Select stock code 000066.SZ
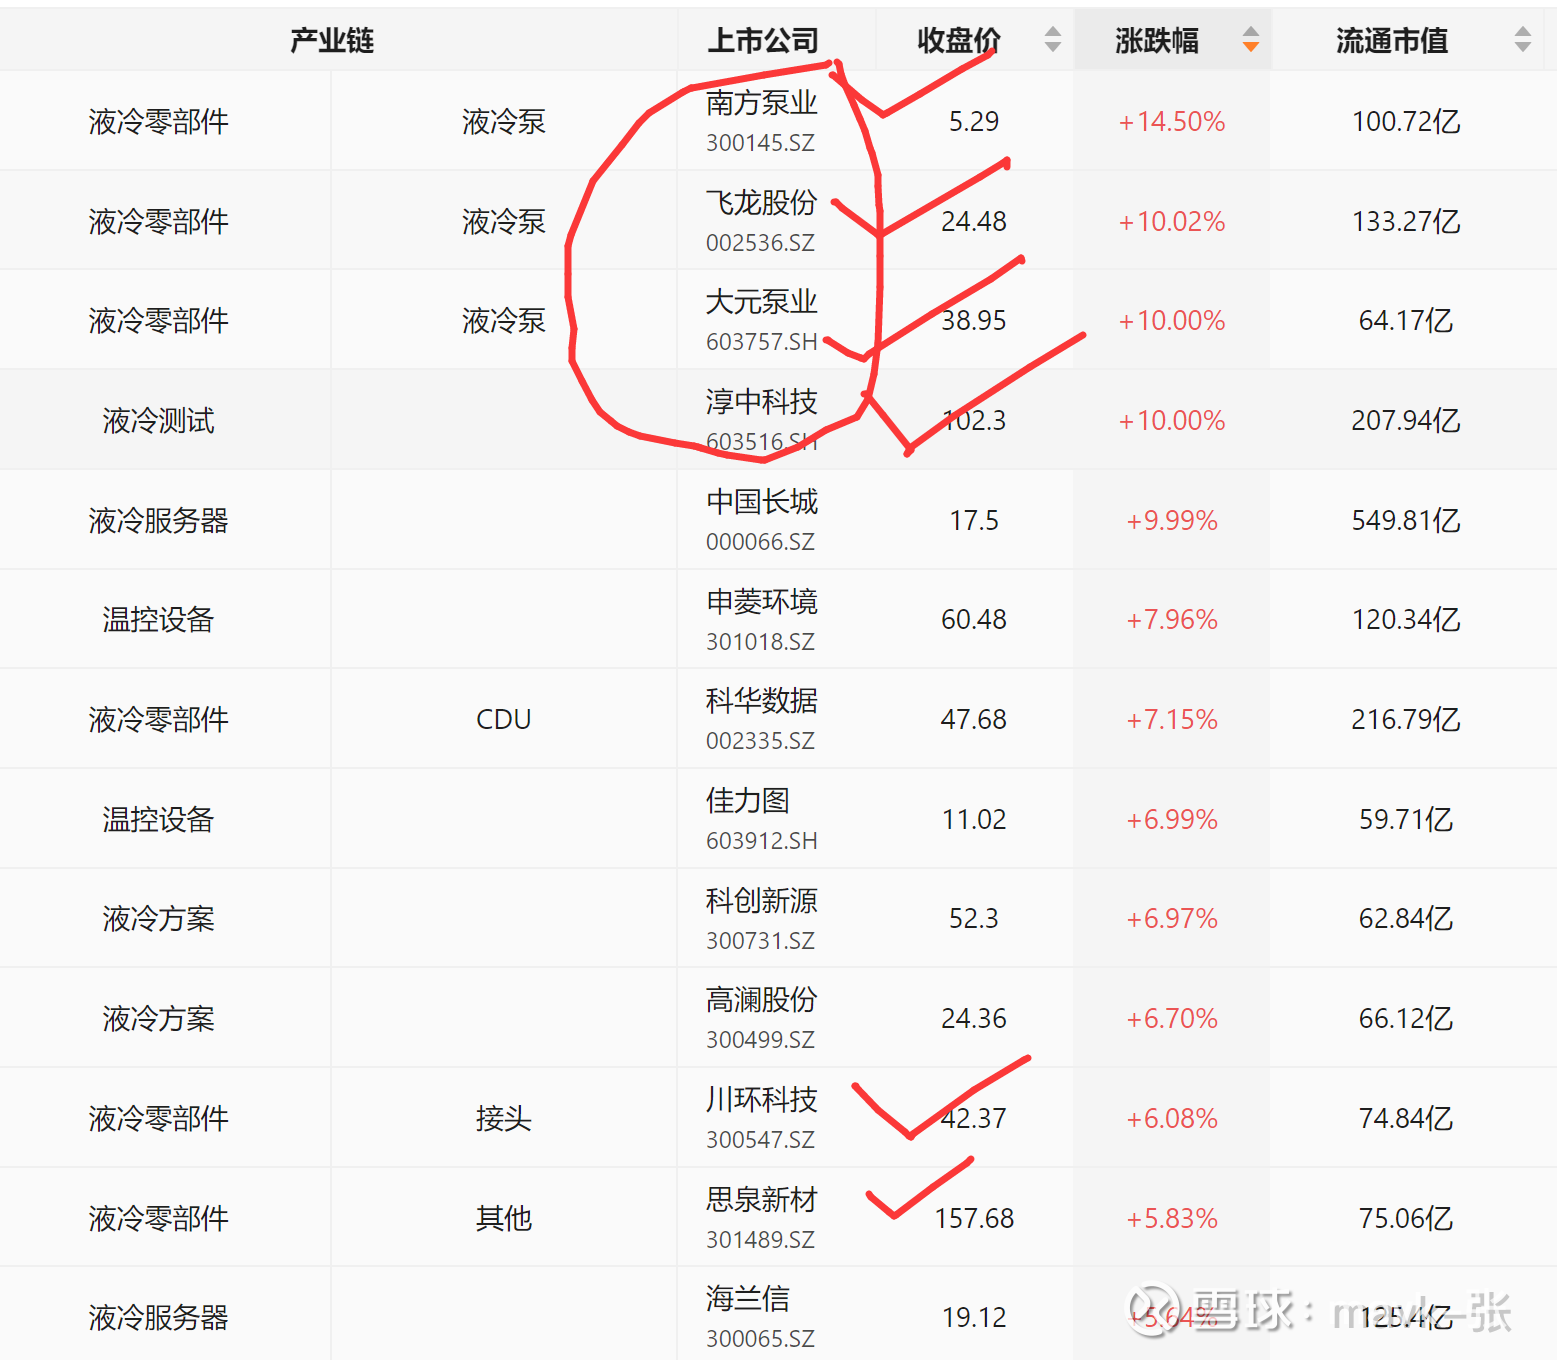The height and width of the screenshot is (1360, 1557). [760, 542]
